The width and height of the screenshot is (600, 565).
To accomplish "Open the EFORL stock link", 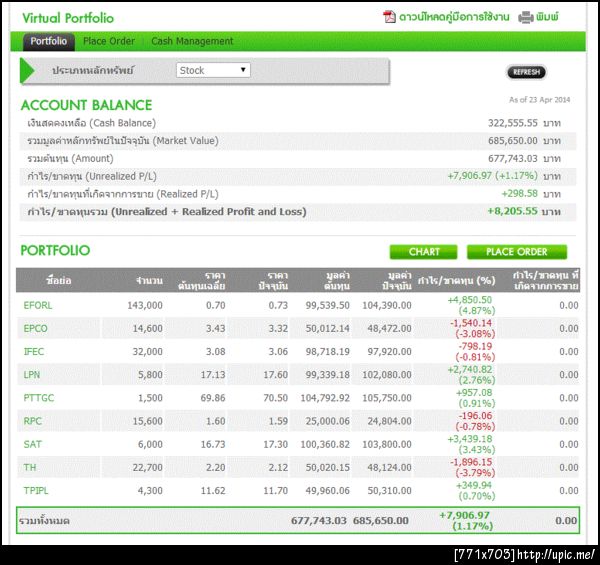I will (38, 305).
